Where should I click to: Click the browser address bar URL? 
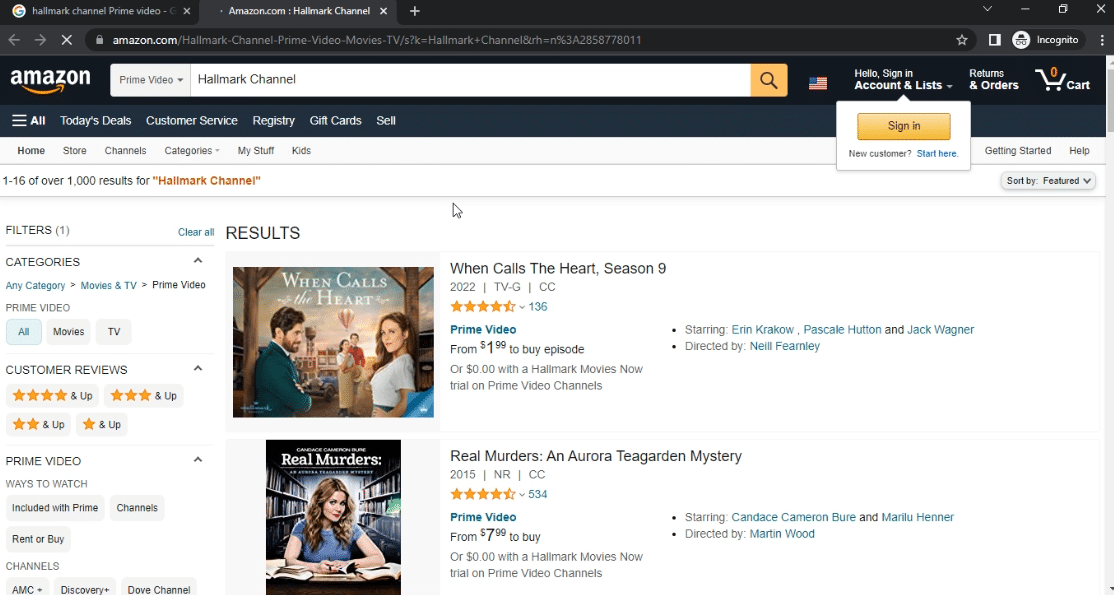tap(377, 40)
